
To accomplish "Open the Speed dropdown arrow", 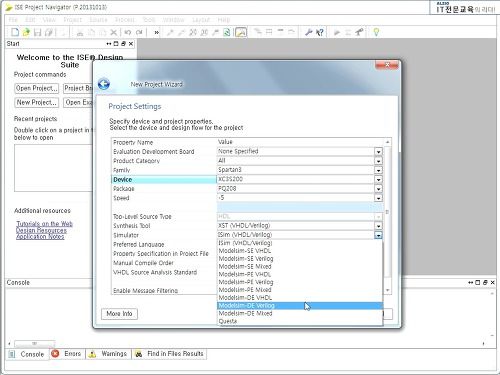I will click(x=378, y=198).
